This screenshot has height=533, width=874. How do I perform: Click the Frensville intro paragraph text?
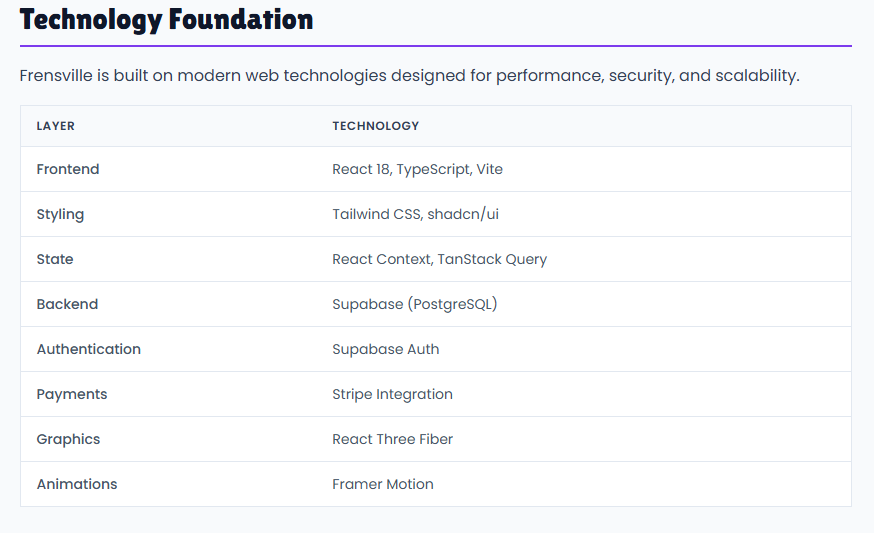pos(410,76)
